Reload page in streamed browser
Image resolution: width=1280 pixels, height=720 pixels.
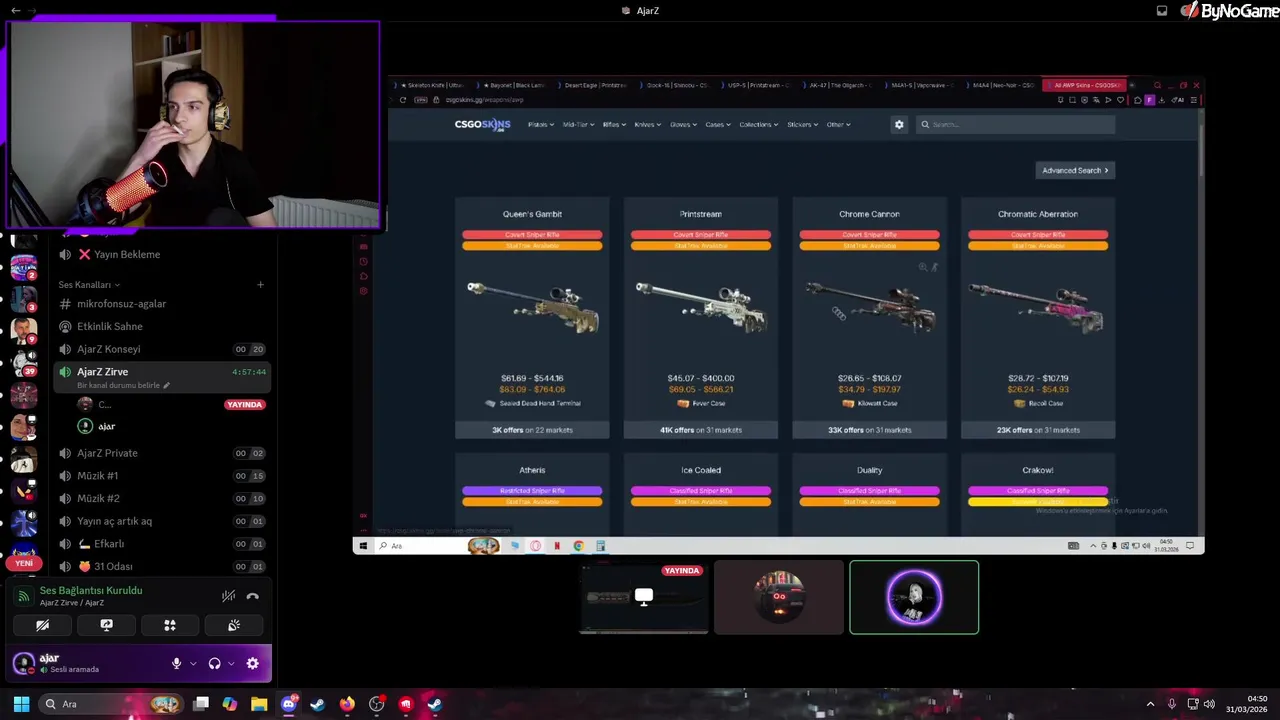click(x=403, y=100)
